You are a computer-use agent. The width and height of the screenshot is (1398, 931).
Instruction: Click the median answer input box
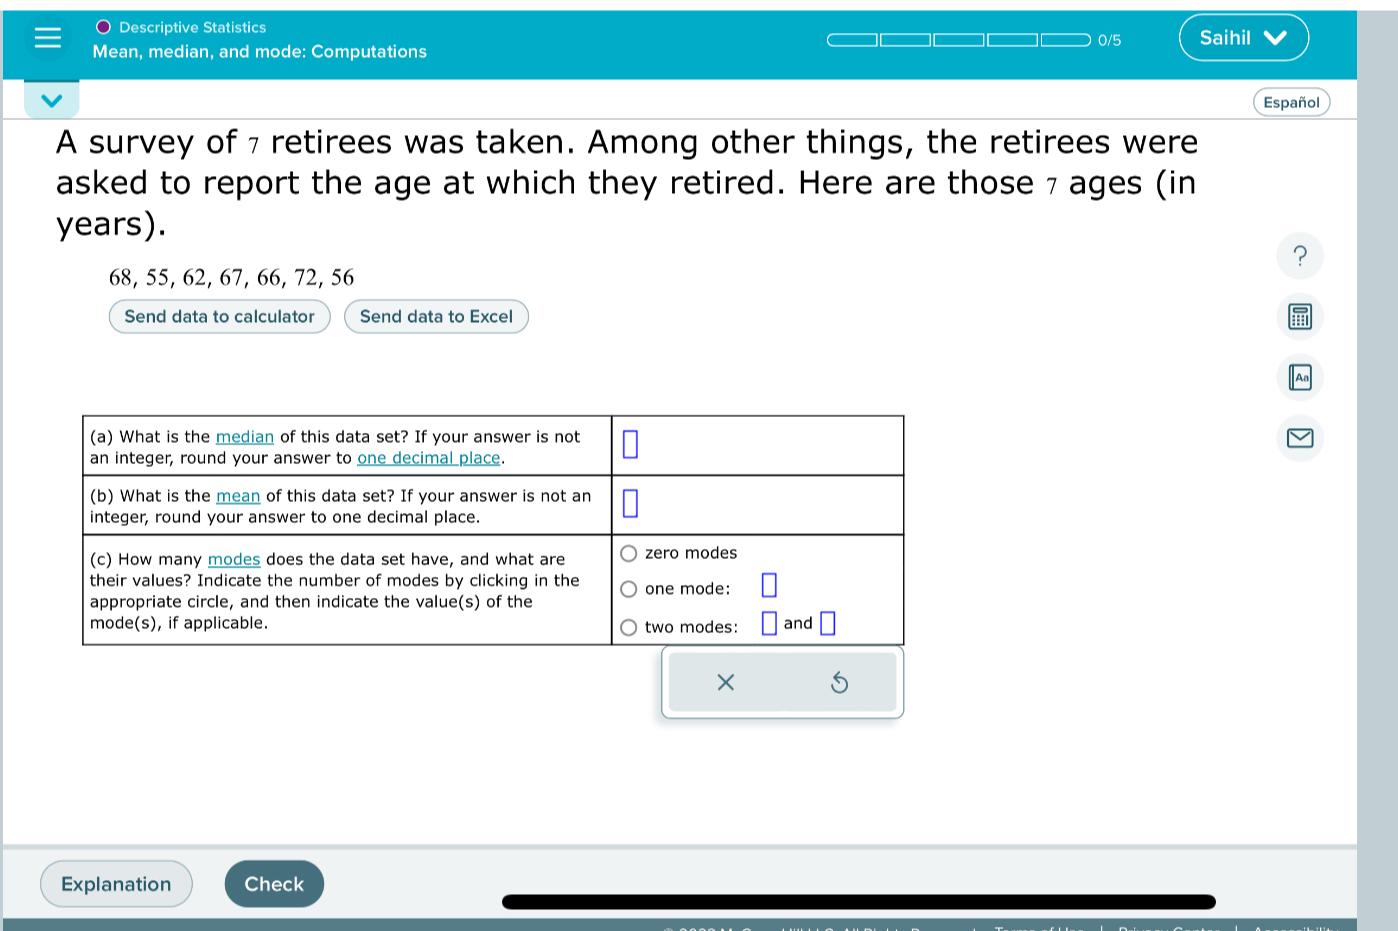(x=630, y=443)
